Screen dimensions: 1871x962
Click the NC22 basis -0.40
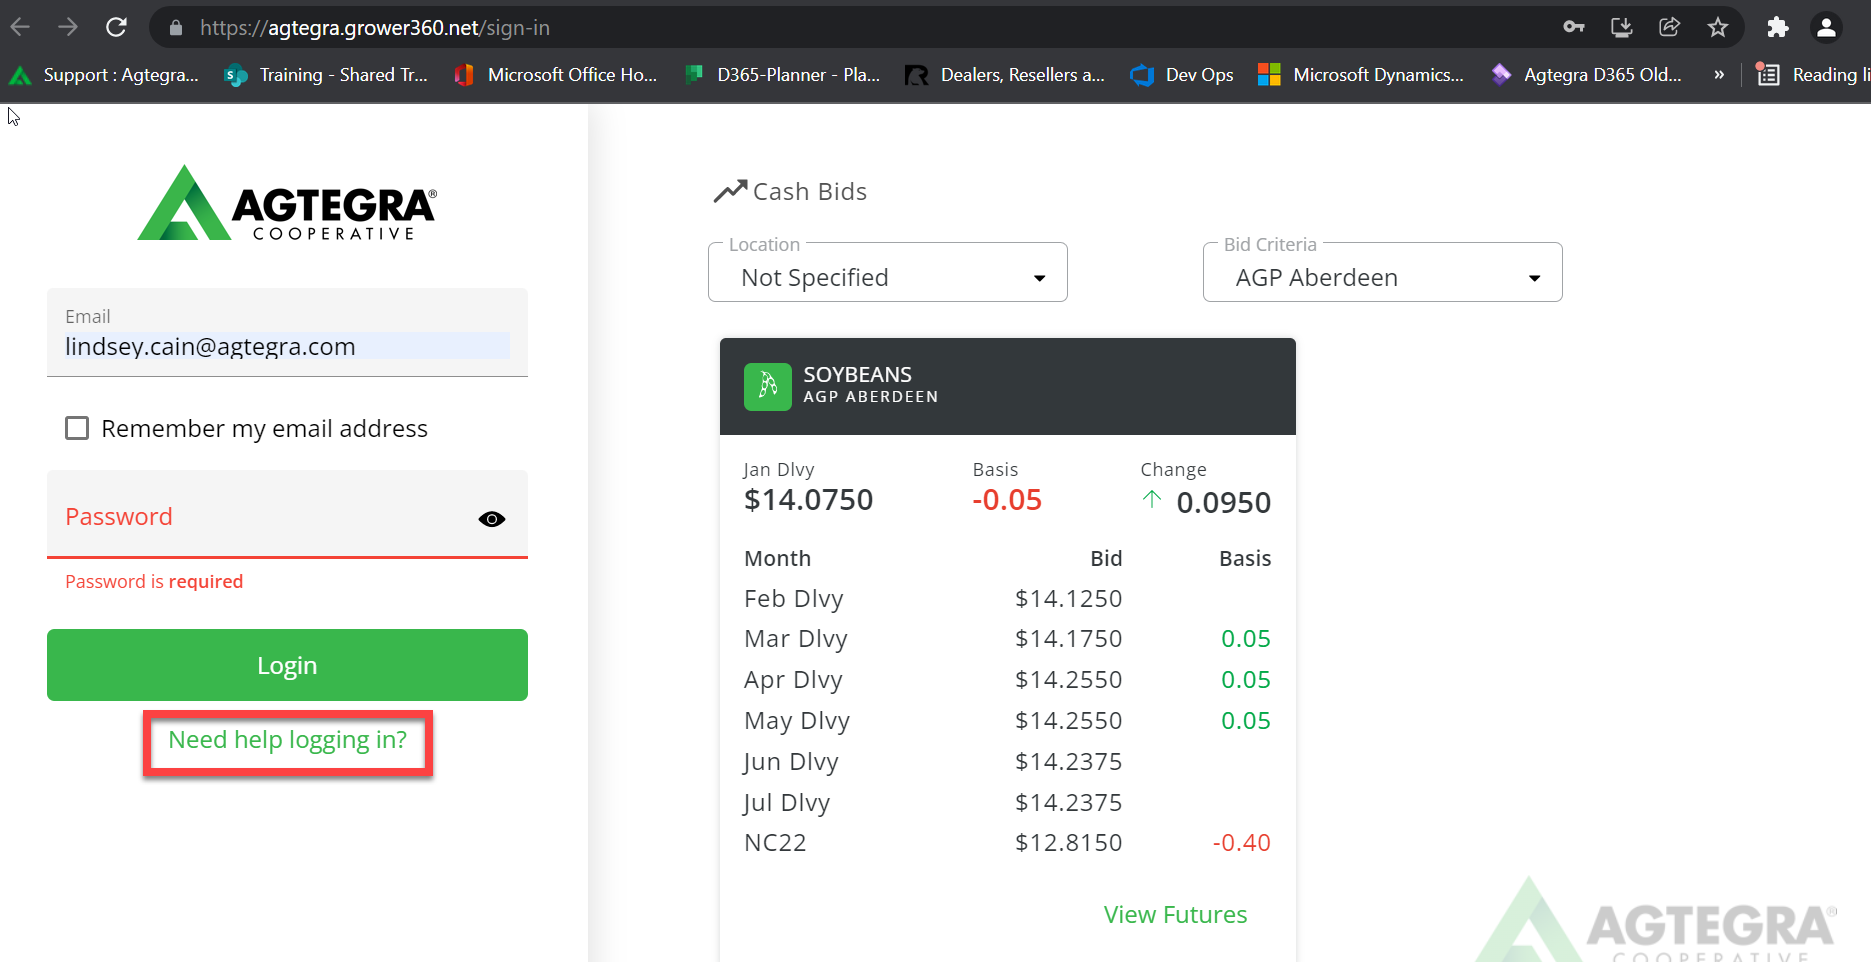1241,843
